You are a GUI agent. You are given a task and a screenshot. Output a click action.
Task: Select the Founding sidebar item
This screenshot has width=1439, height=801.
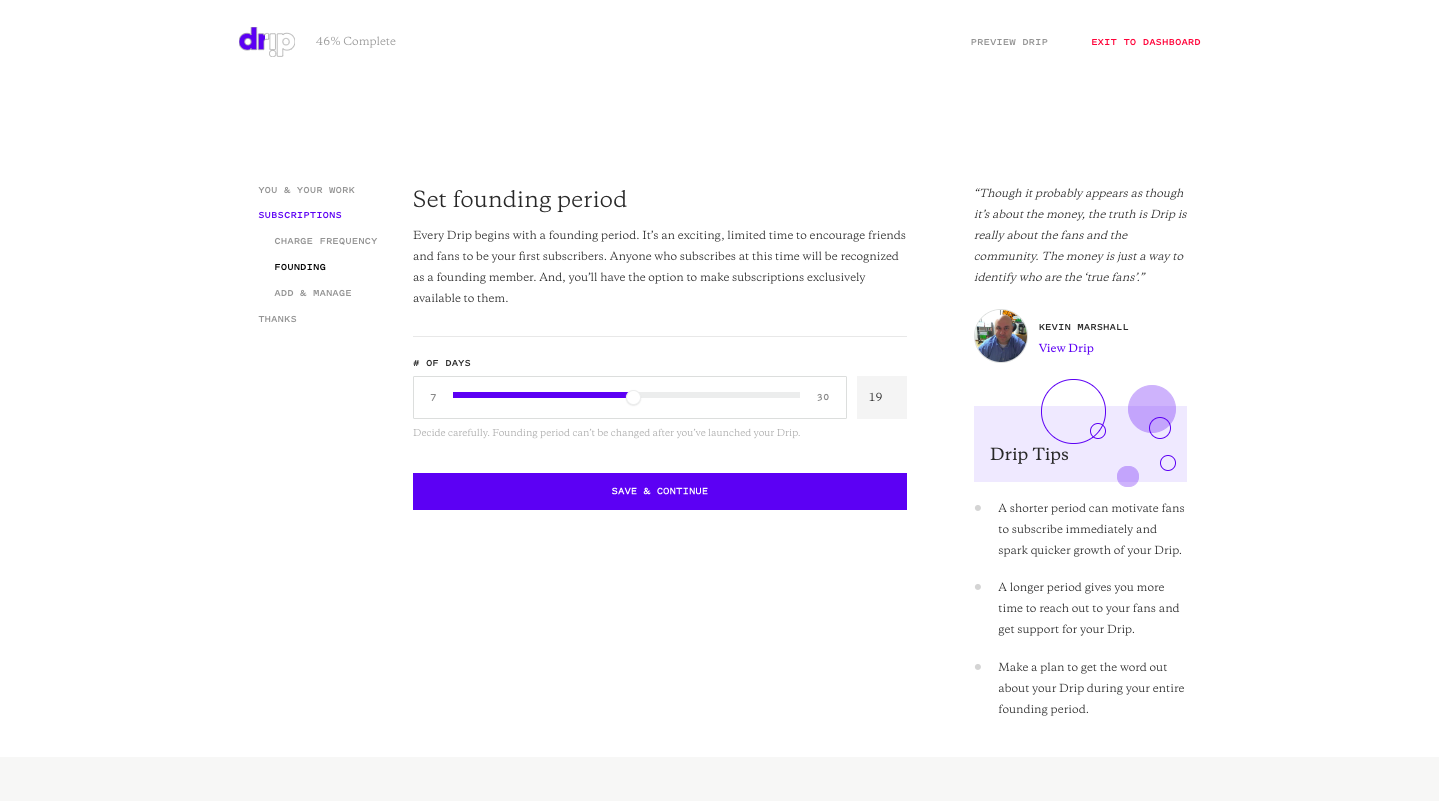tap(300, 267)
